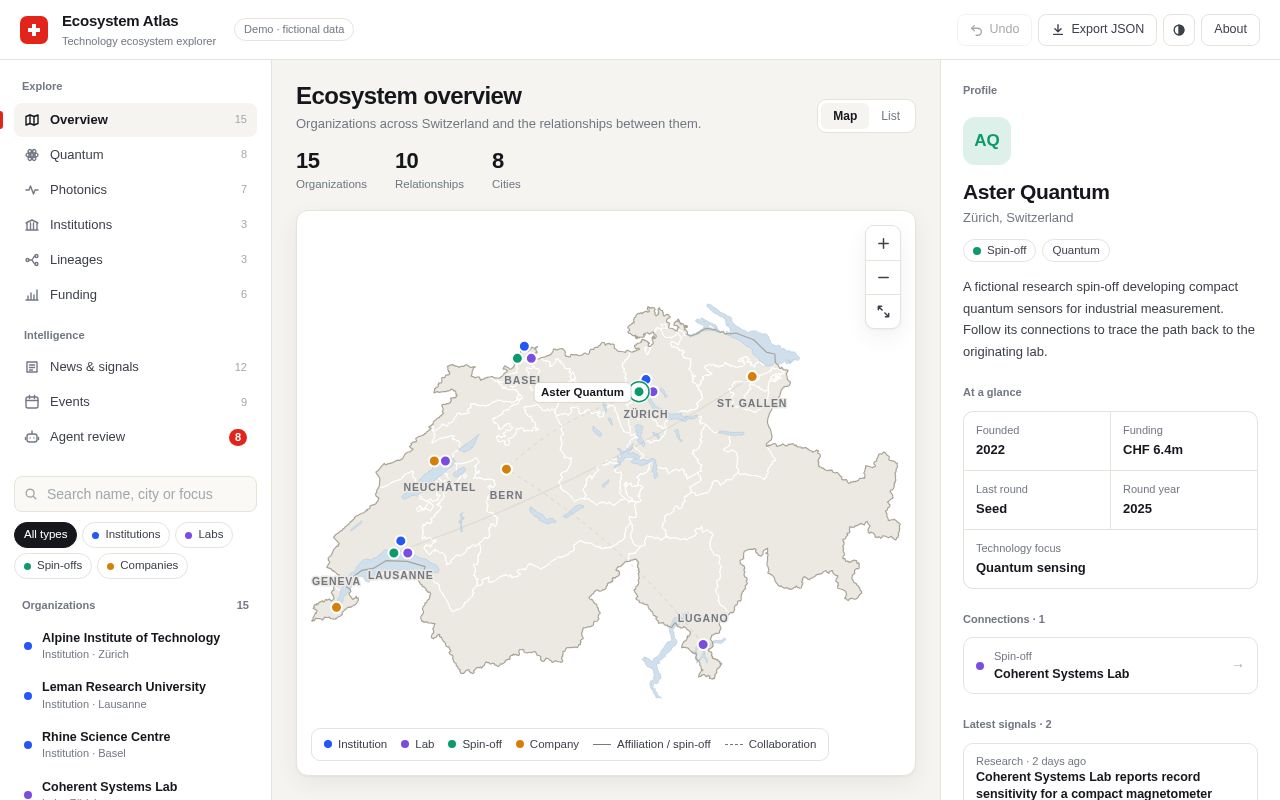
Task: Follow arrow on Coherent Systems Lab connection
Action: [1238, 666]
